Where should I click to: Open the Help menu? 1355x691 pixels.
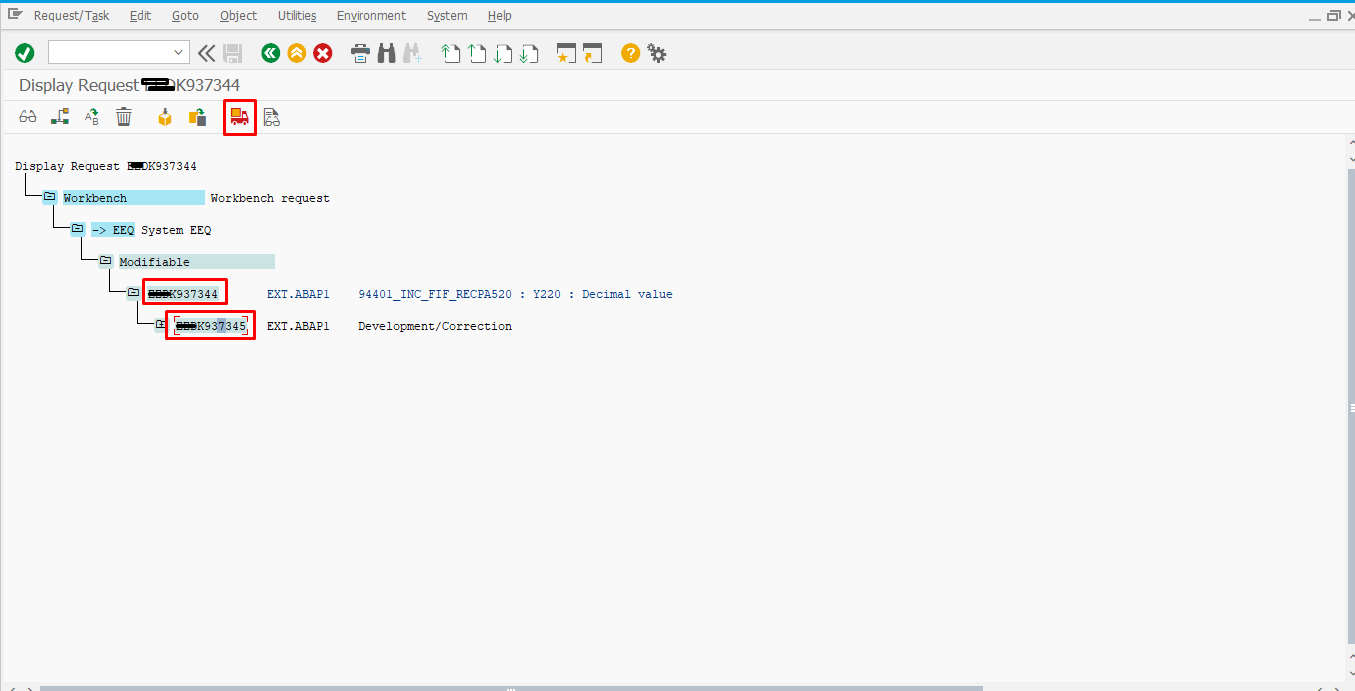pos(500,15)
